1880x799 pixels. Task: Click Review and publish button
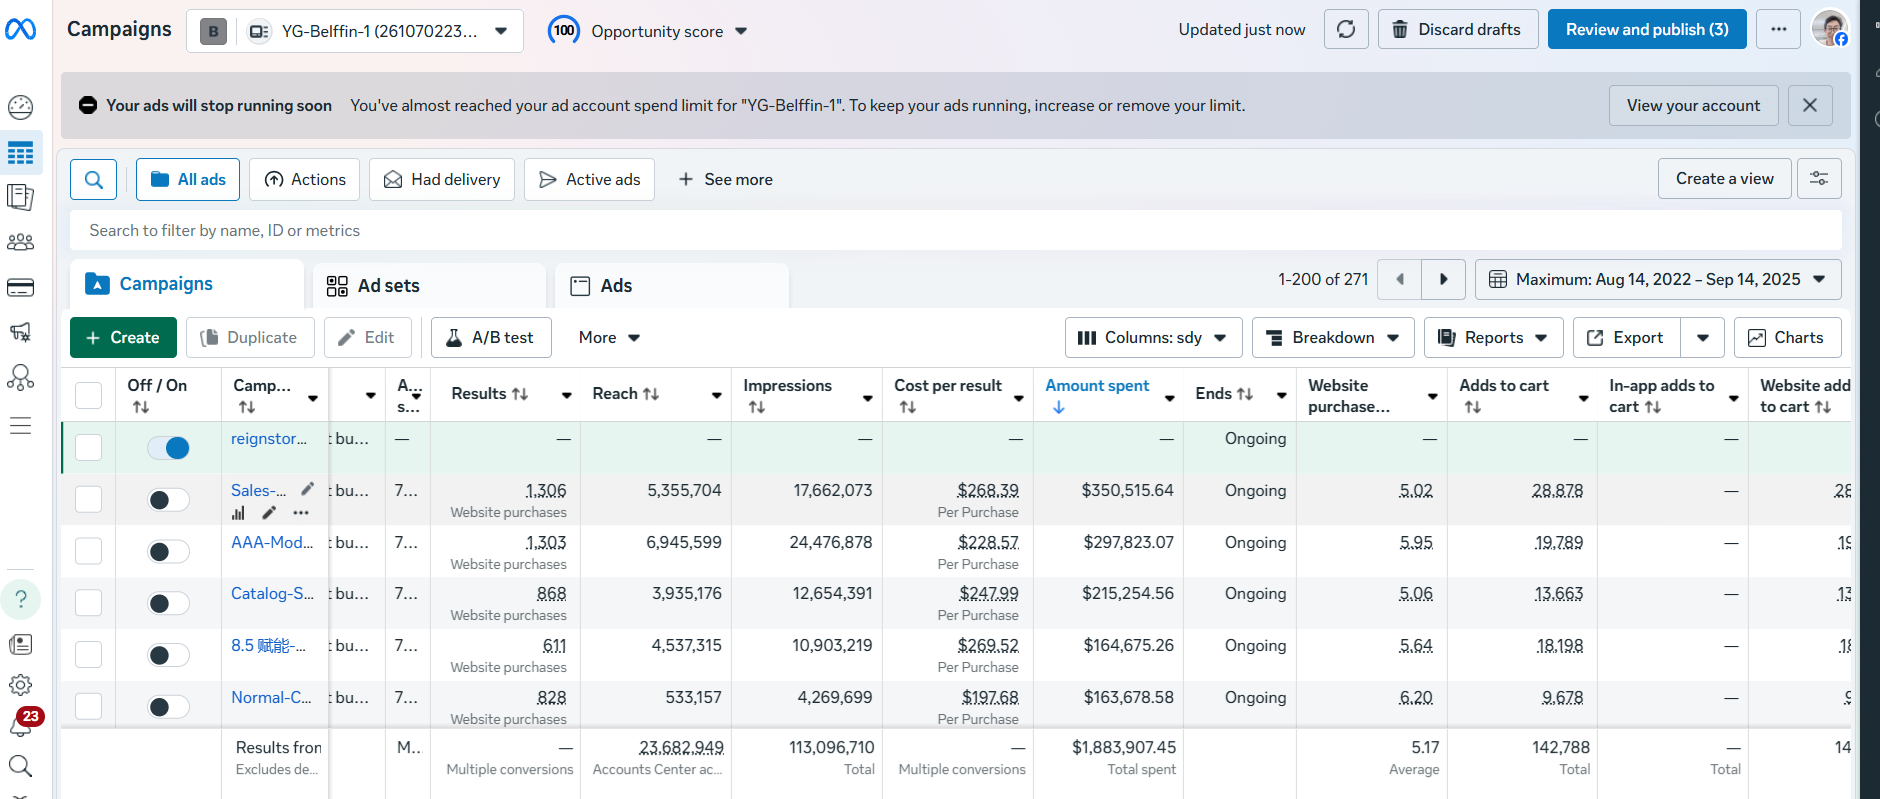(1646, 30)
